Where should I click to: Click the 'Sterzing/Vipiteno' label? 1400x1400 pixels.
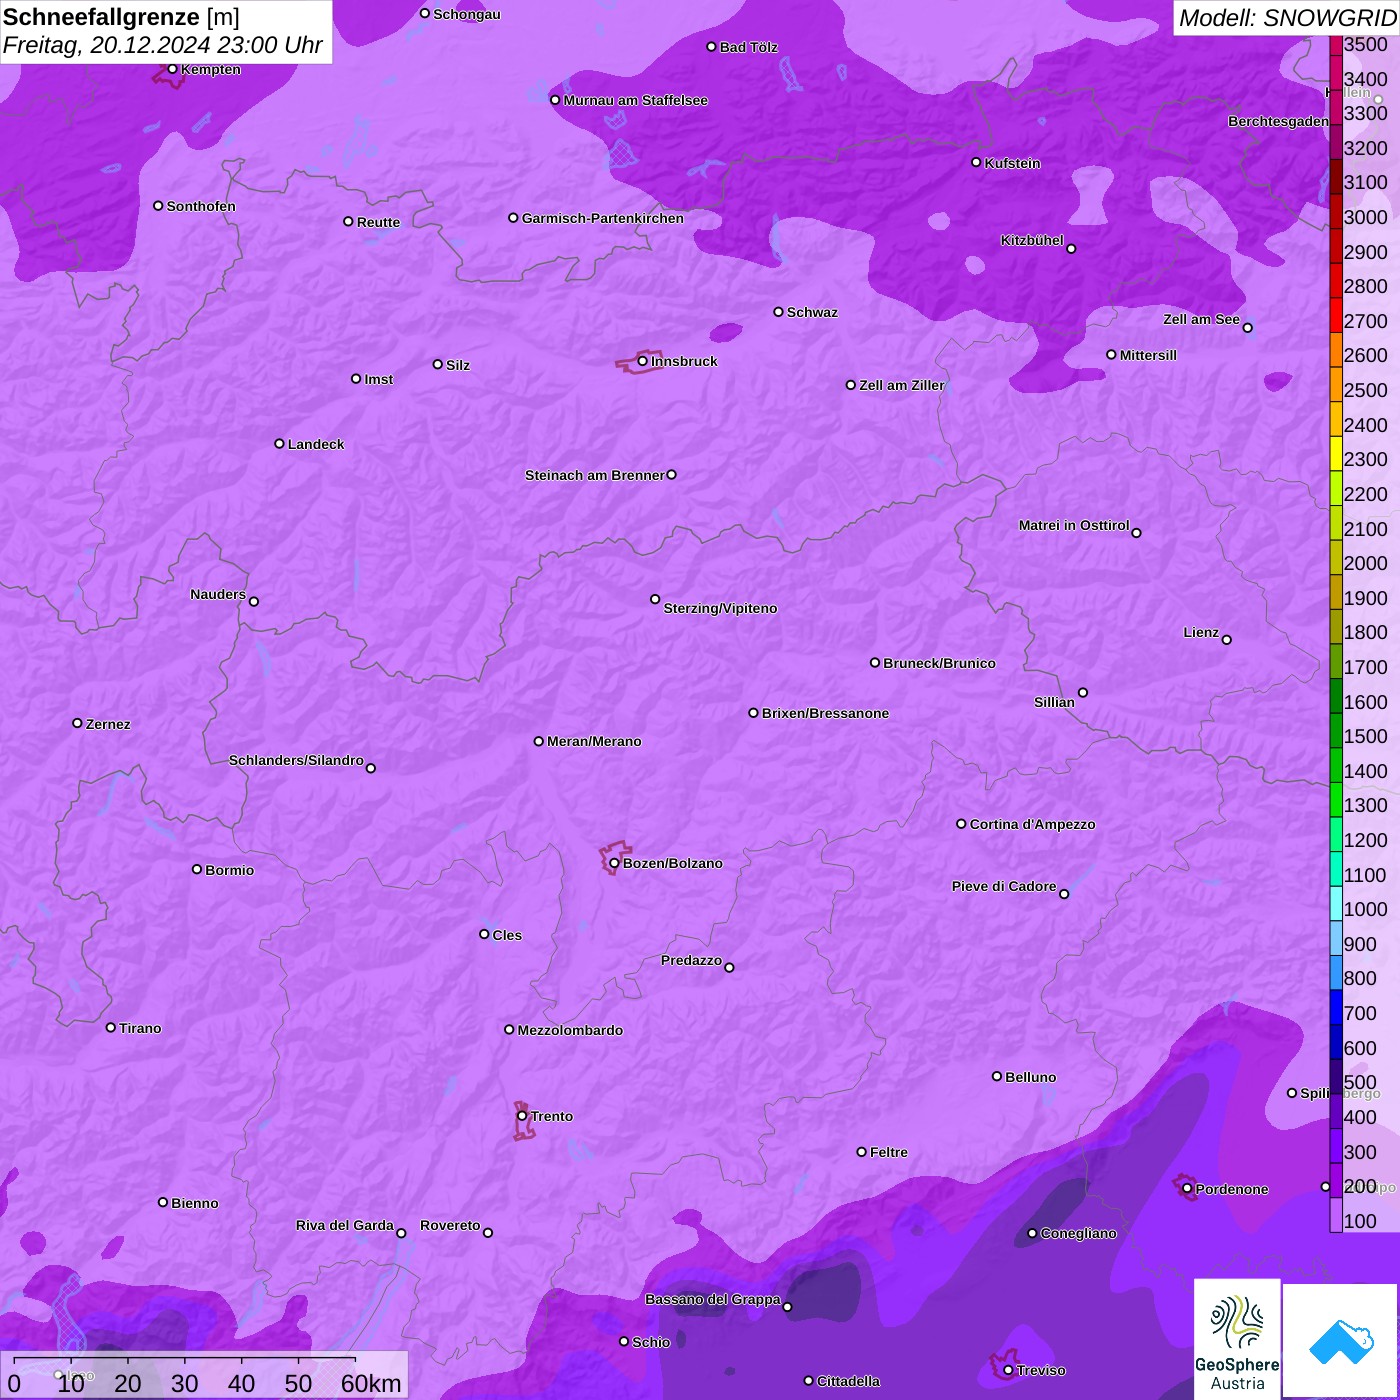pos(720,608)
